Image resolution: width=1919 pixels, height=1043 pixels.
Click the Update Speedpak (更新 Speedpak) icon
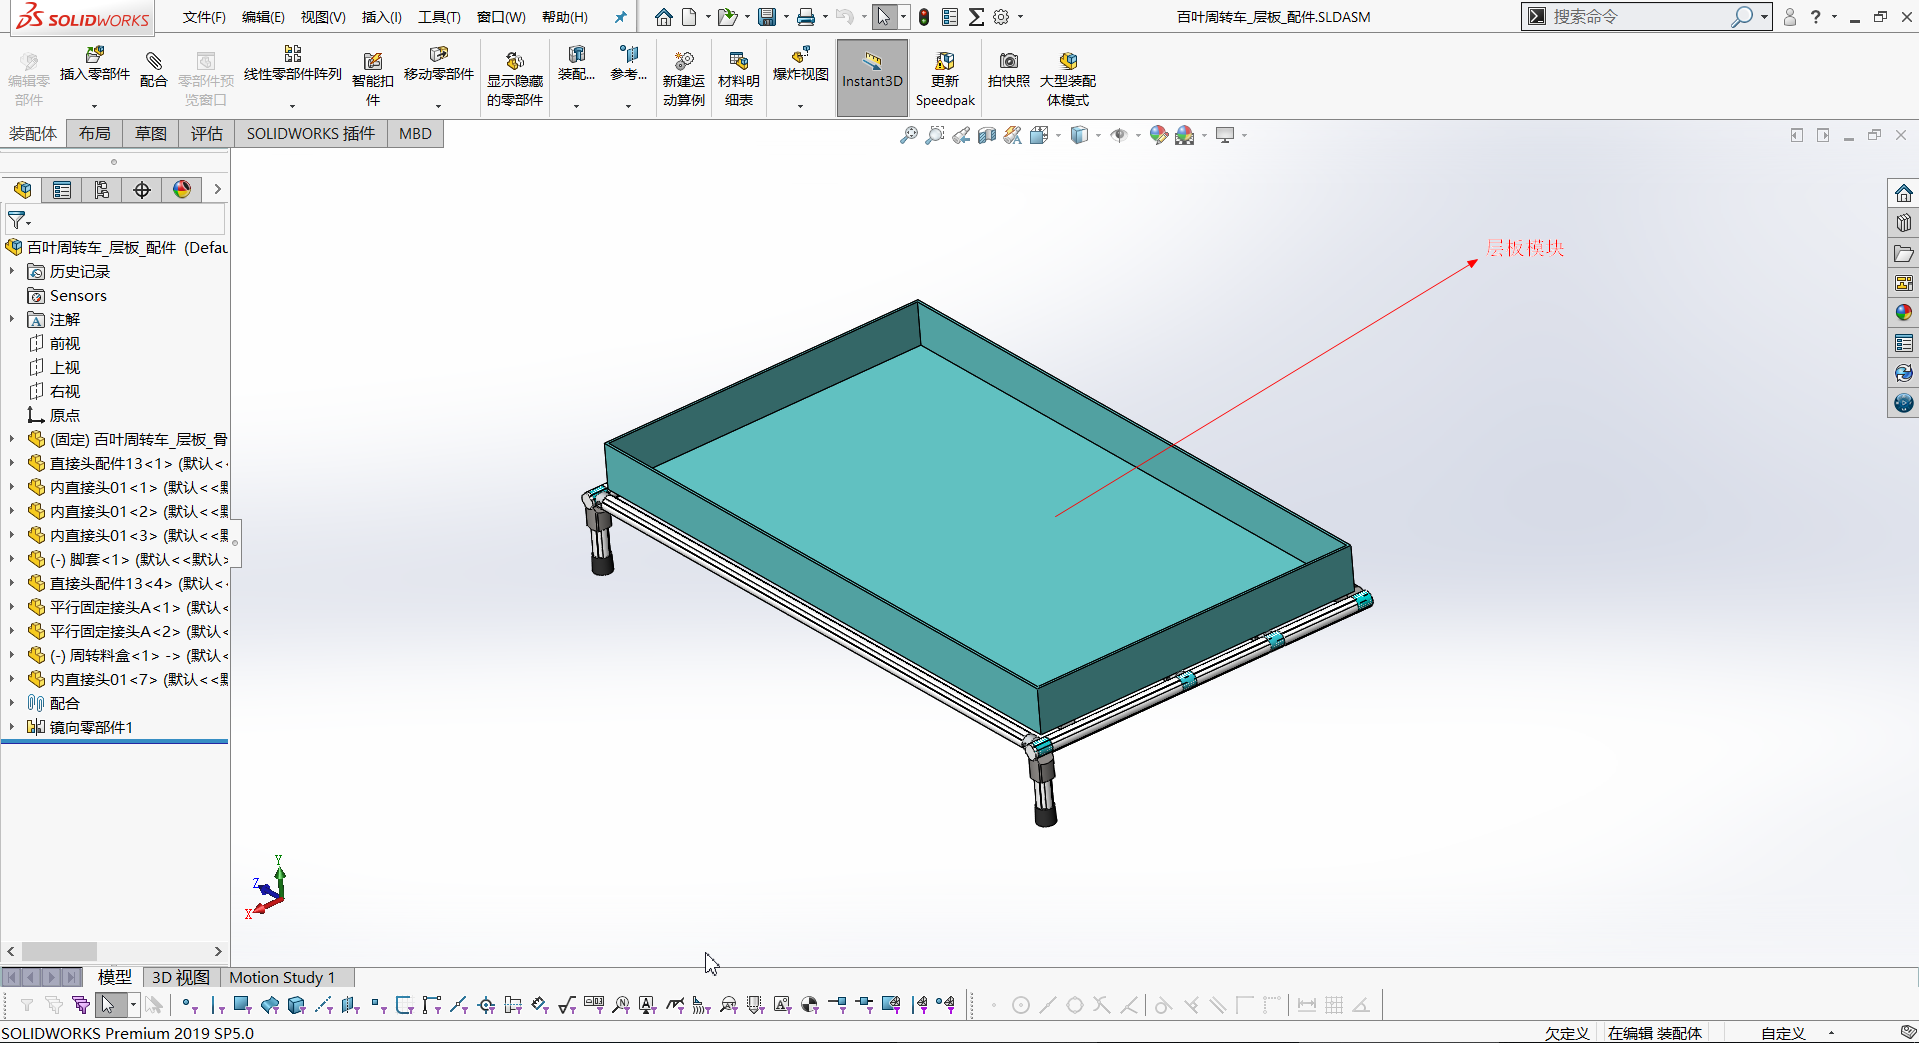click(x=945, y=78)
